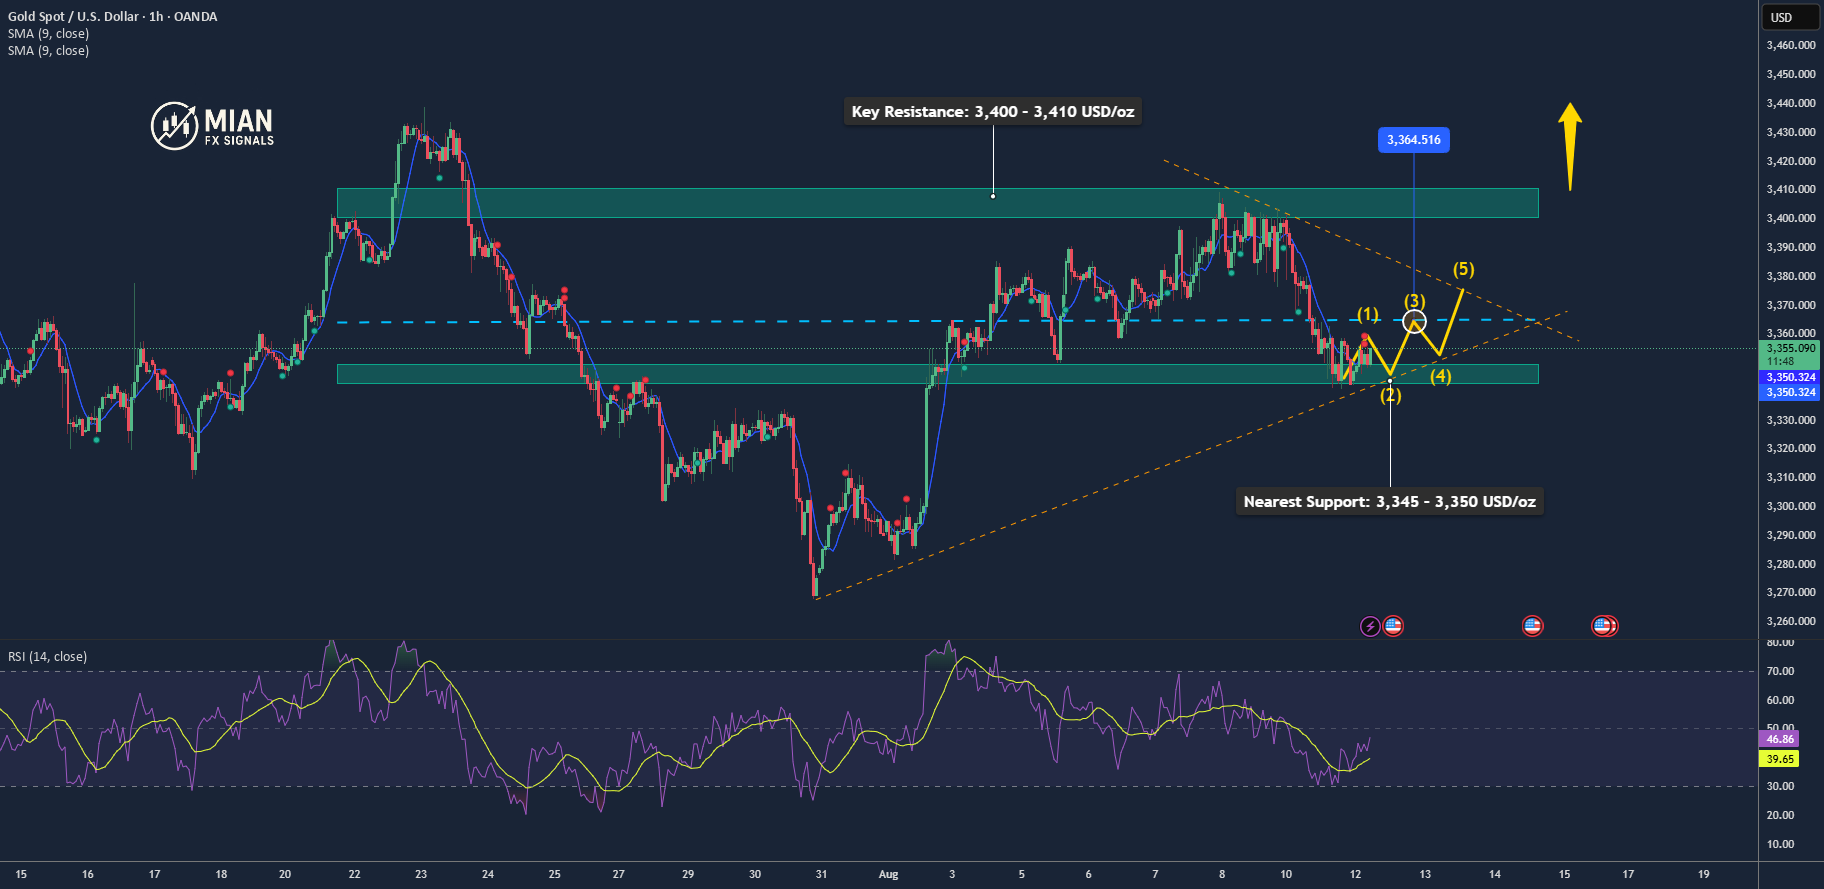Click the yellow 39.65 RSI average tag
The image size is (1824, 889).
tap(1779, 759)
